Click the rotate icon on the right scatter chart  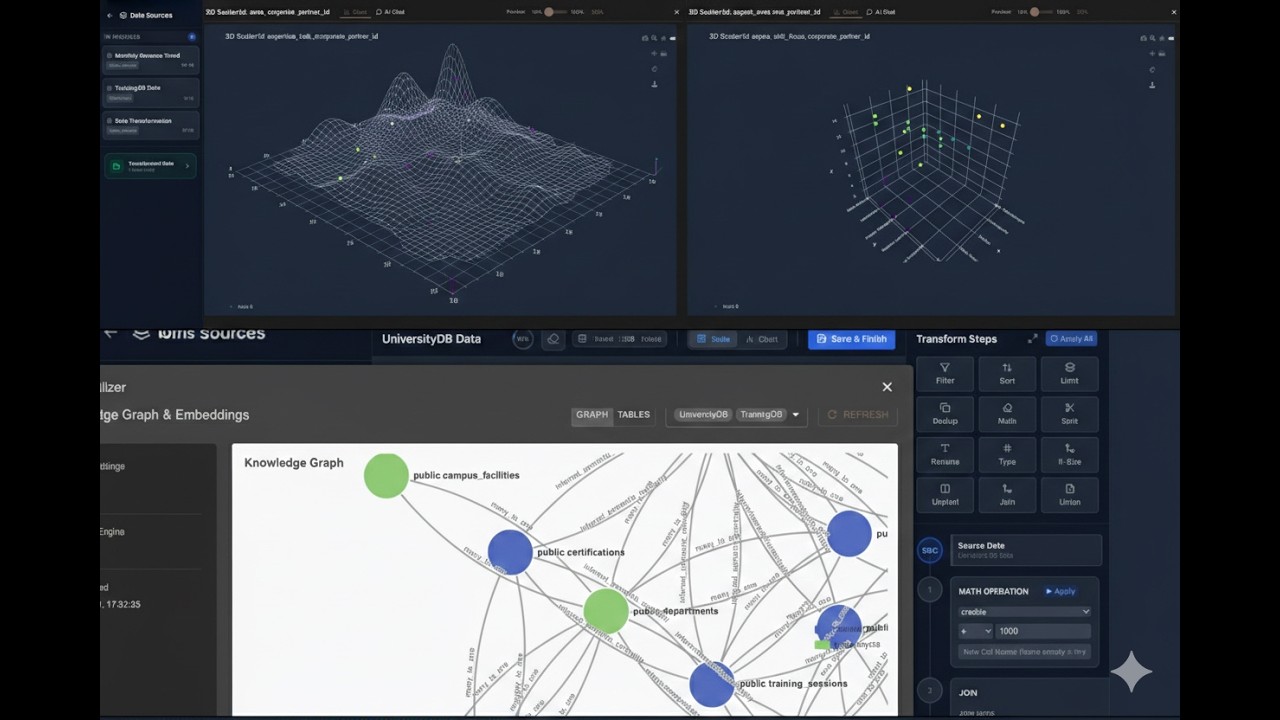1153,69
